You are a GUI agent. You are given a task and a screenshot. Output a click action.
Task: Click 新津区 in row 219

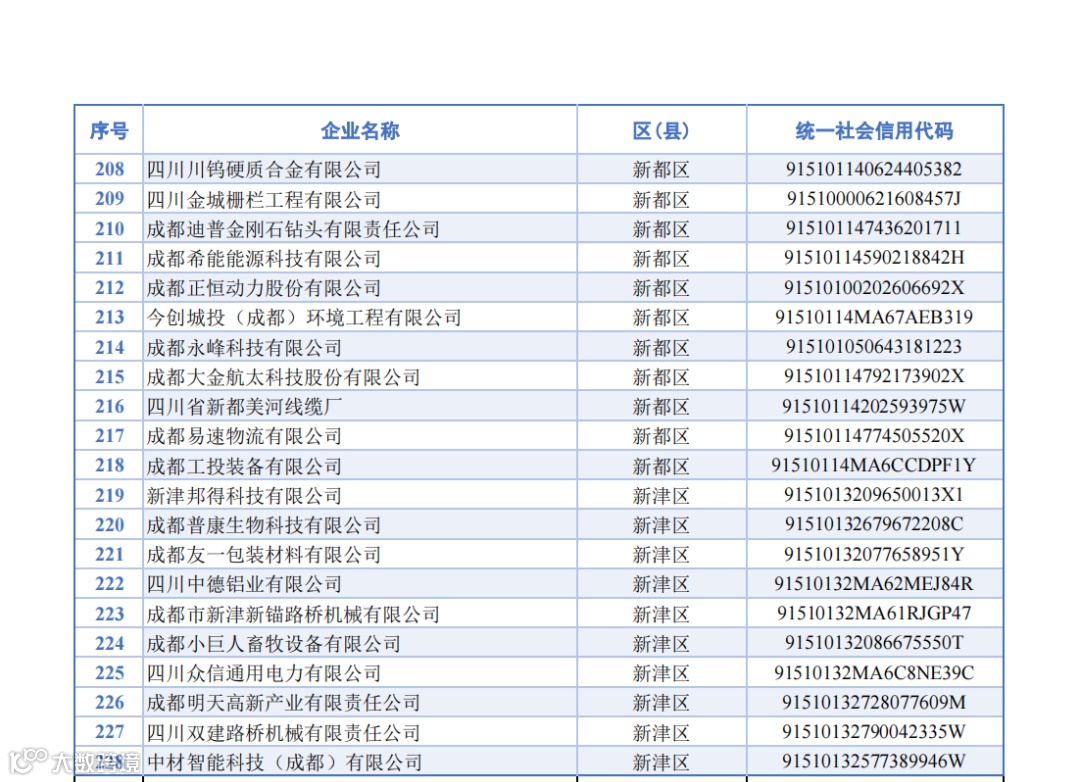pos(661,496)
